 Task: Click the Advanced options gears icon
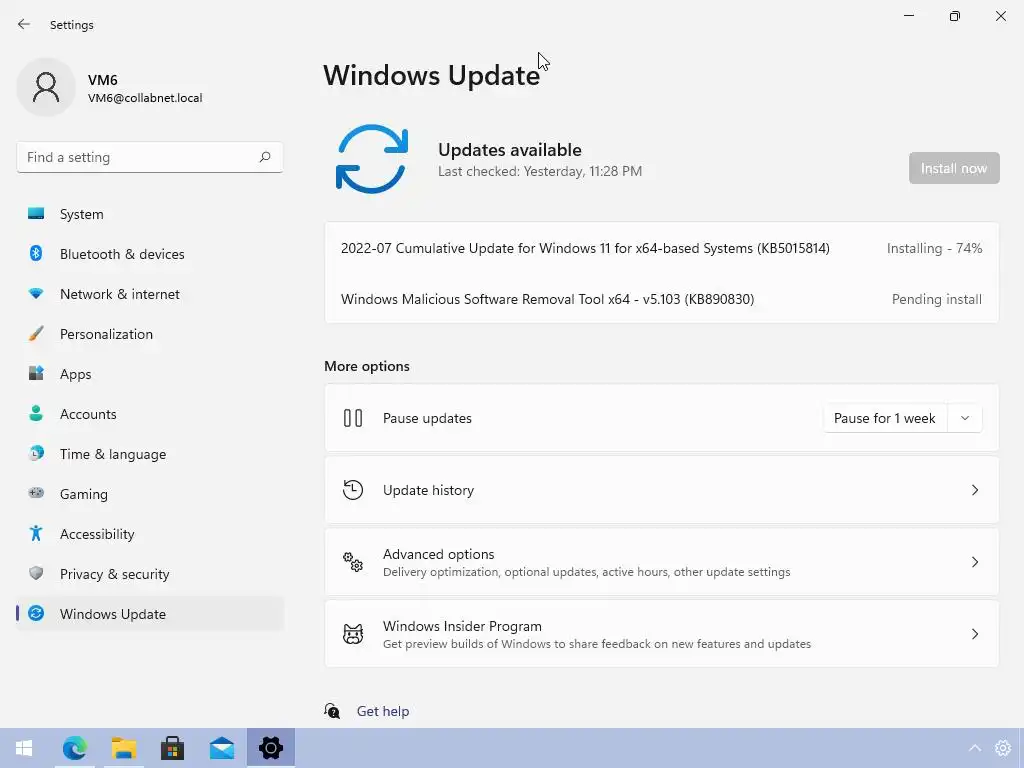353,562
